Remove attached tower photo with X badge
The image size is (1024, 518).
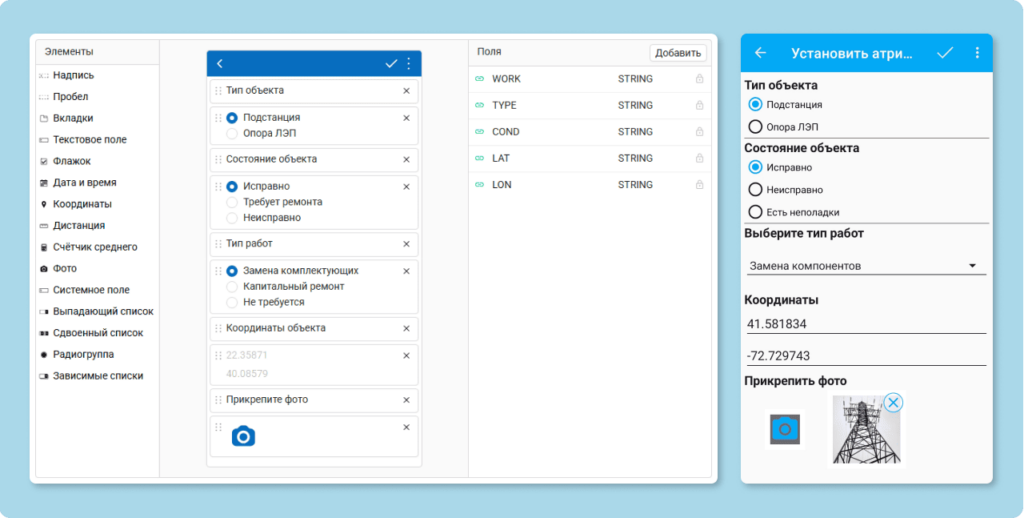pos(893,402)
